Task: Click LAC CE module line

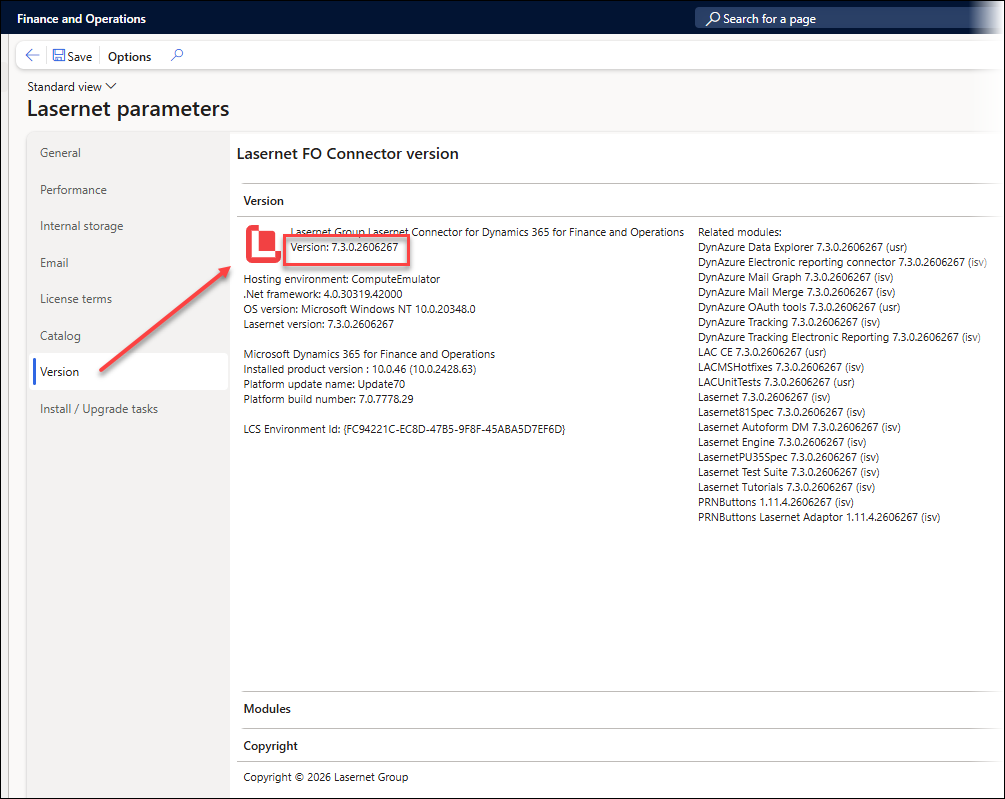Action: [x=762, y=352]
